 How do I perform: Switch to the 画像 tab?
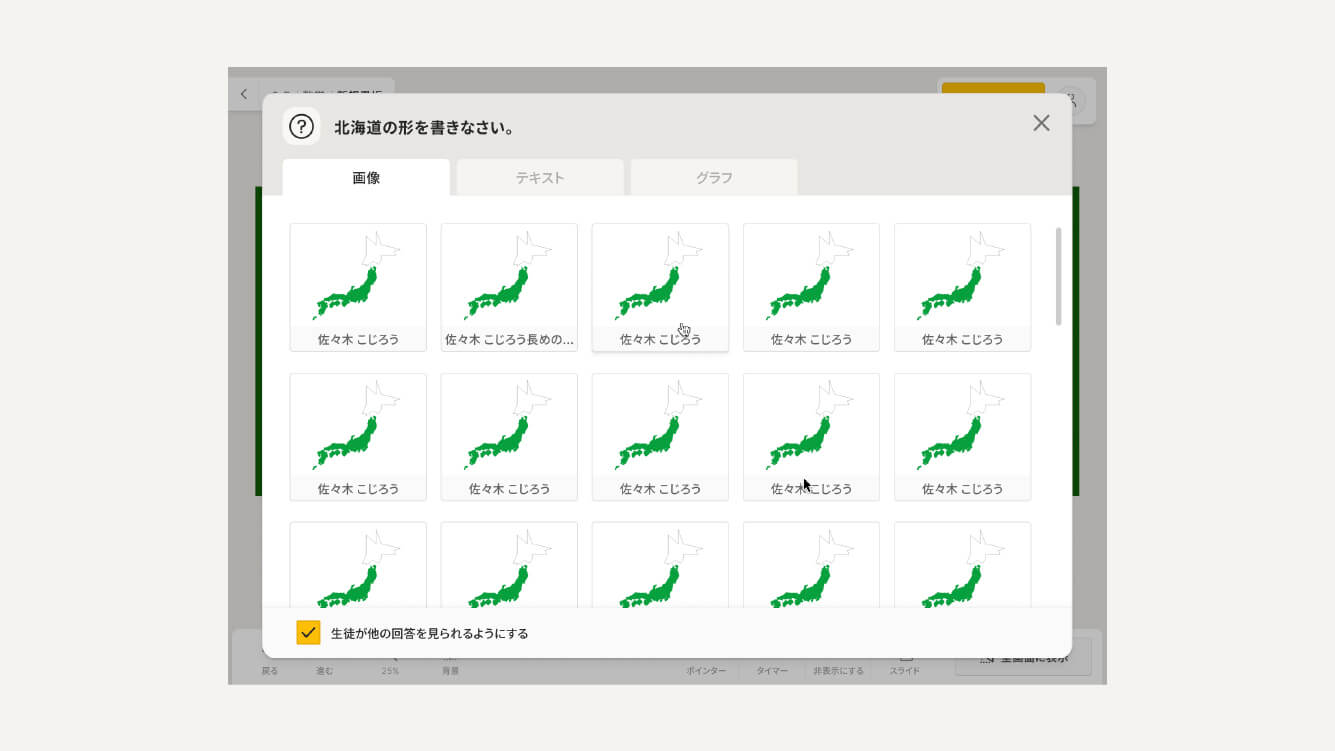coord(366,178)
